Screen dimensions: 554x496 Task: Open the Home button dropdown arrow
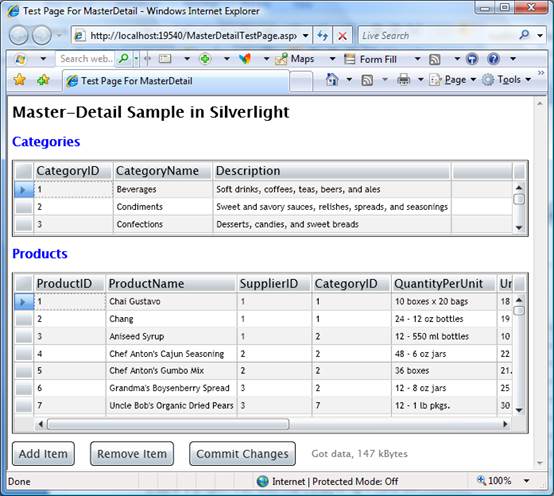(x=349, y=80)
